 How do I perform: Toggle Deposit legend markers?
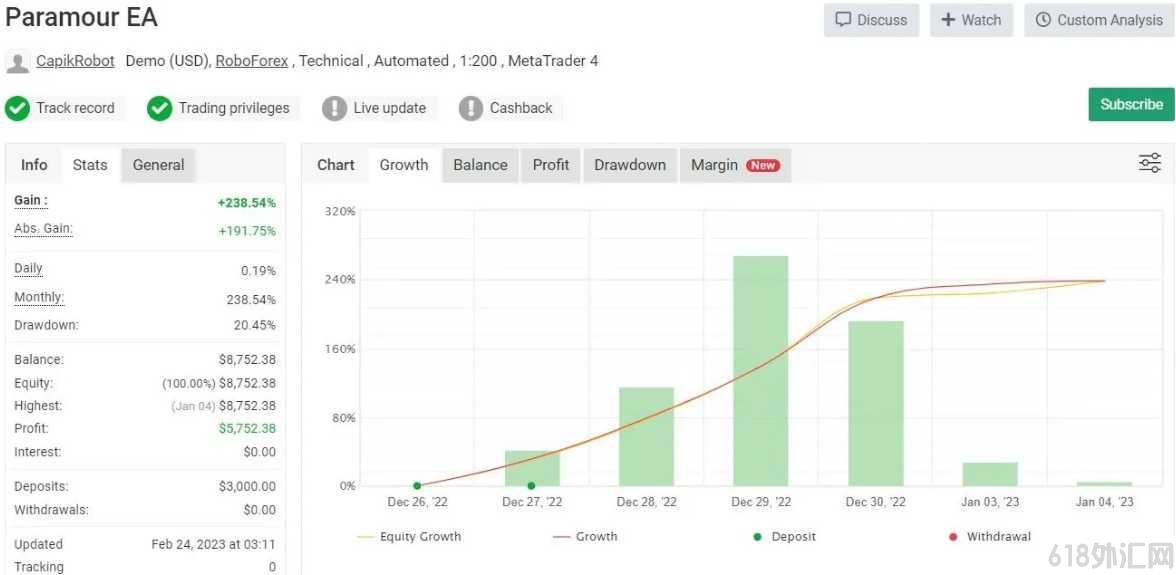[784, 537]
